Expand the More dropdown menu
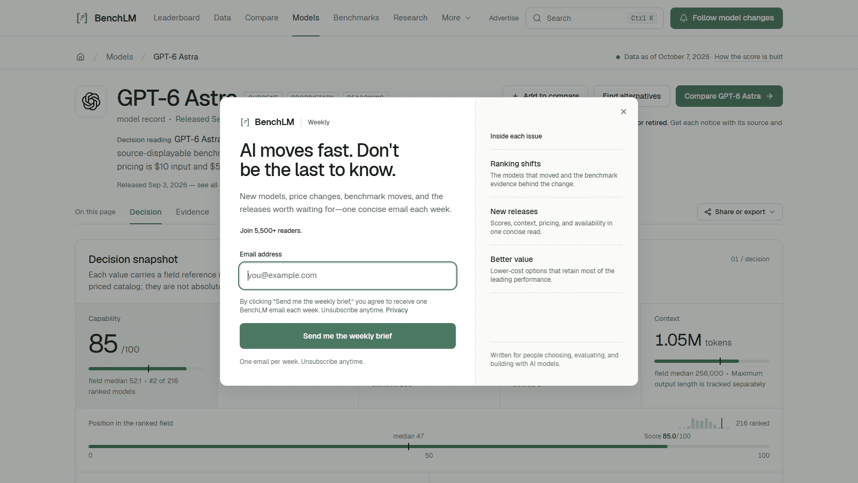The height and width of the screenshot is (483, 858). point(456,18)
